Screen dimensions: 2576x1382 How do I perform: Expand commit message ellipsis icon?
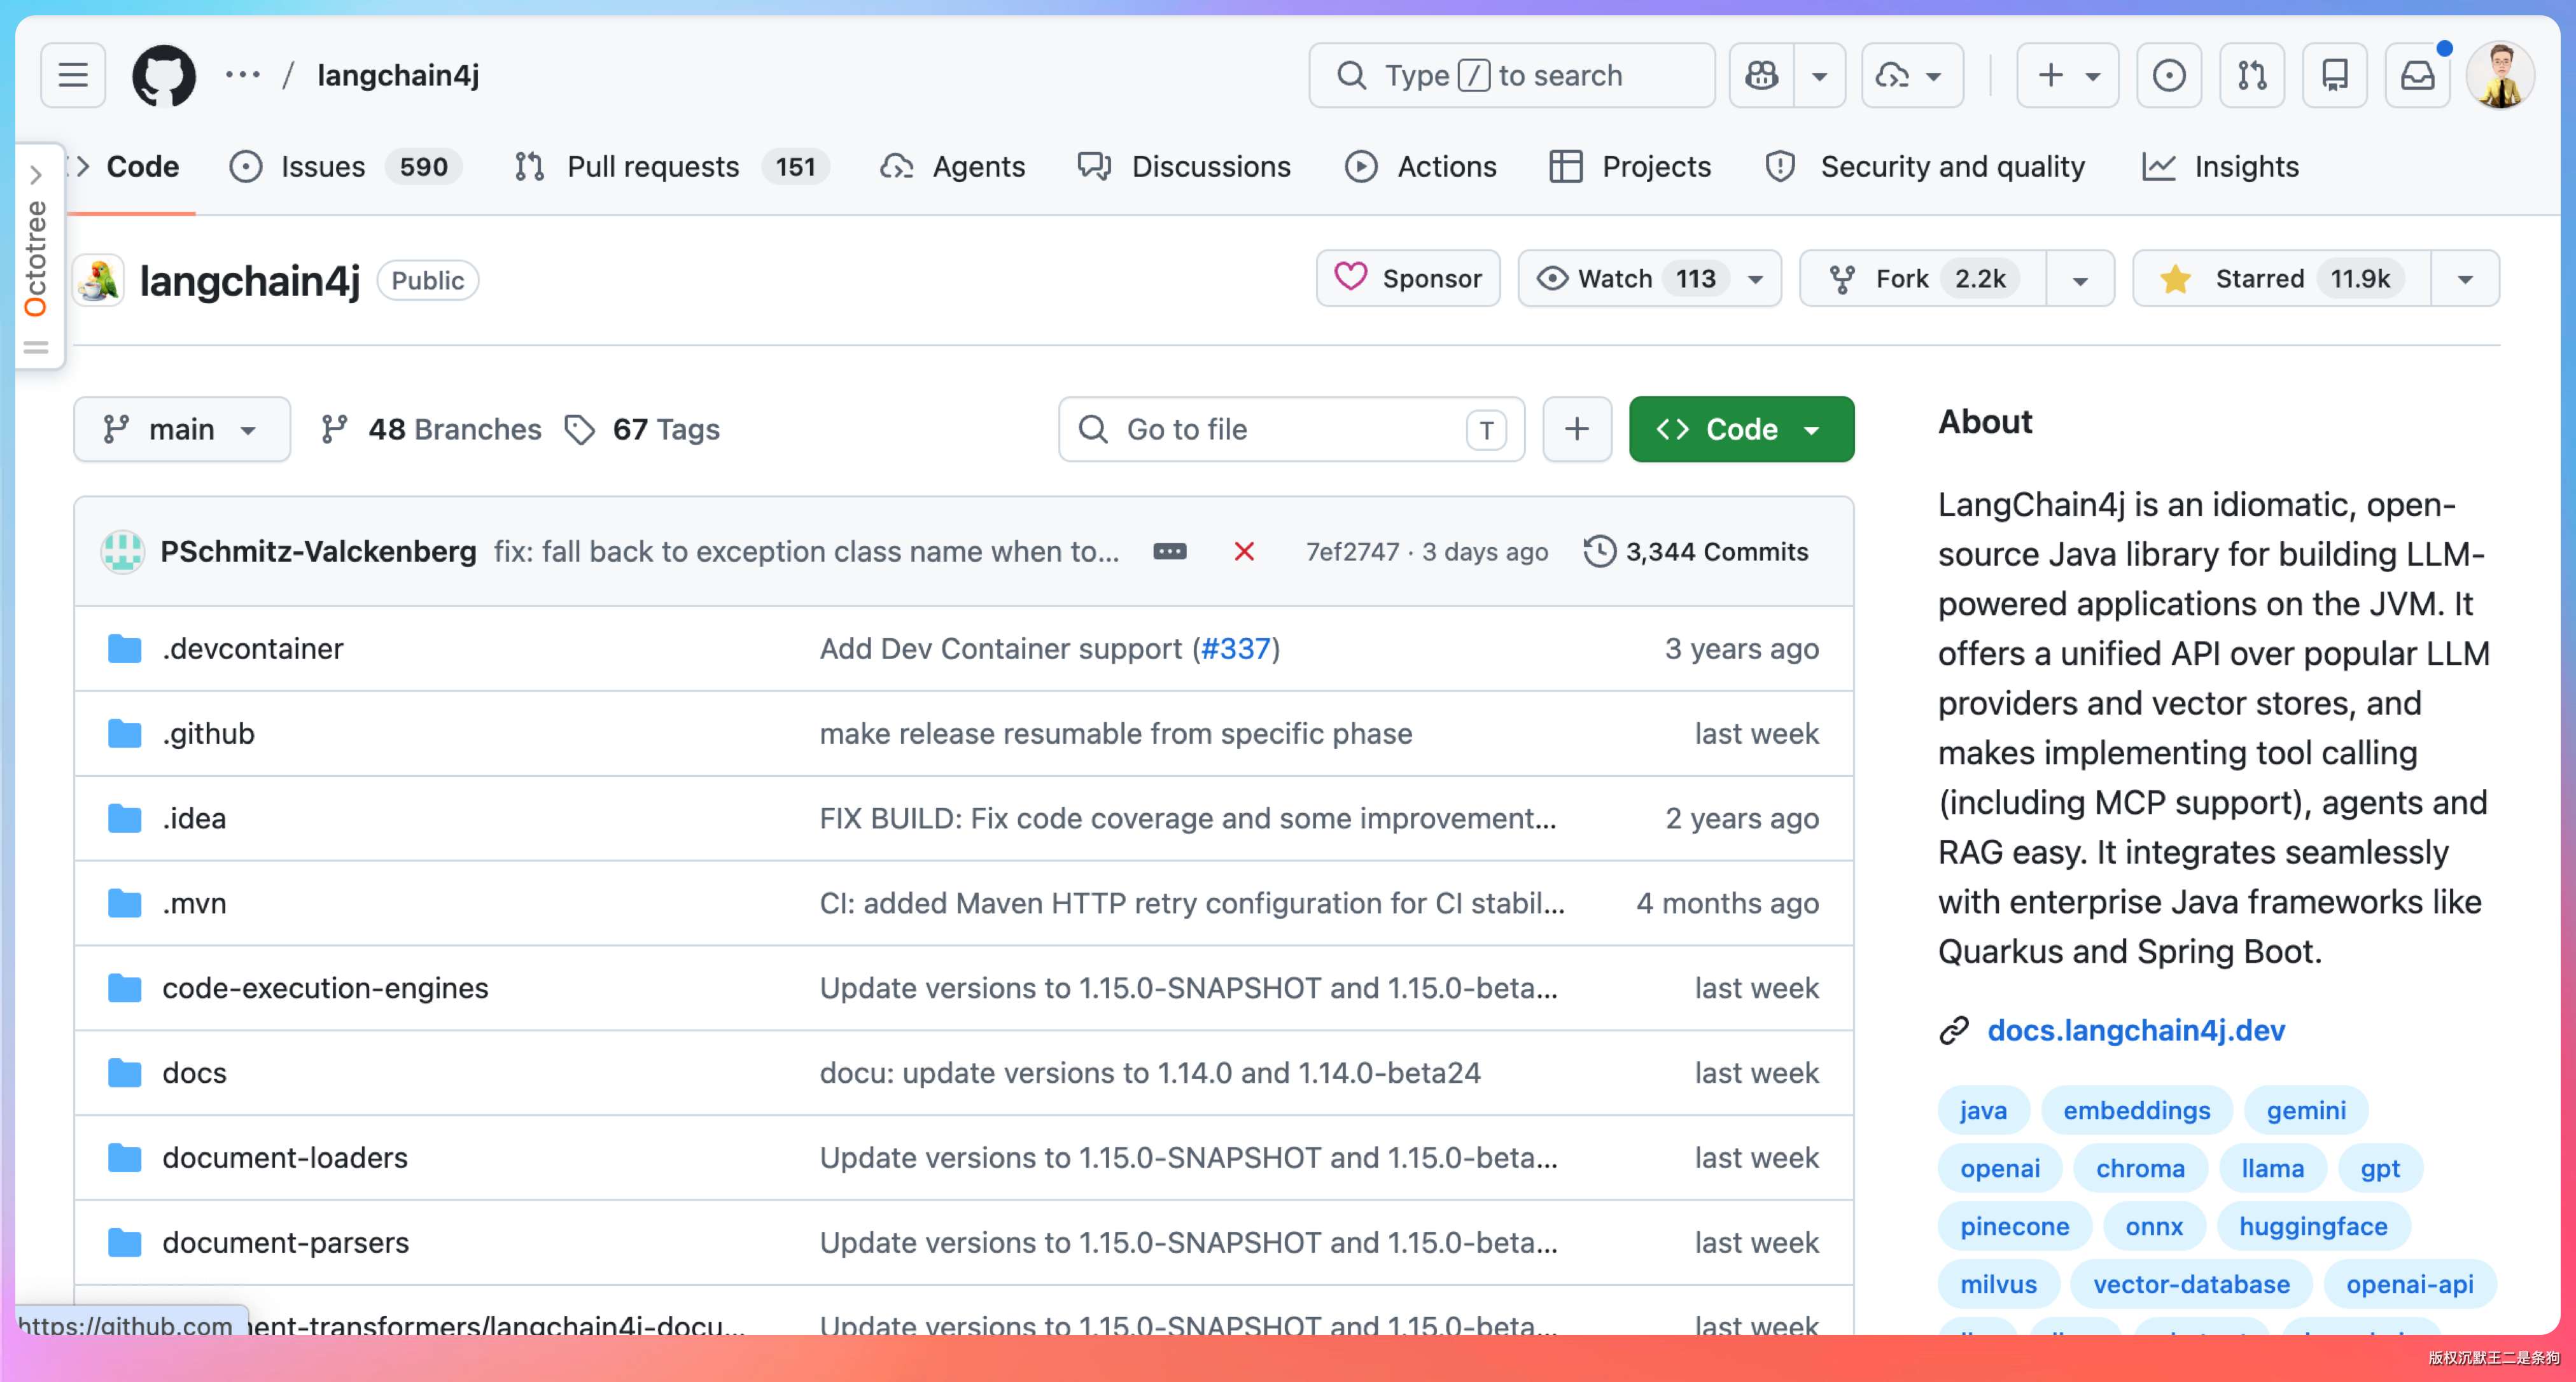pyautogui.click(x=1170, y=552)
